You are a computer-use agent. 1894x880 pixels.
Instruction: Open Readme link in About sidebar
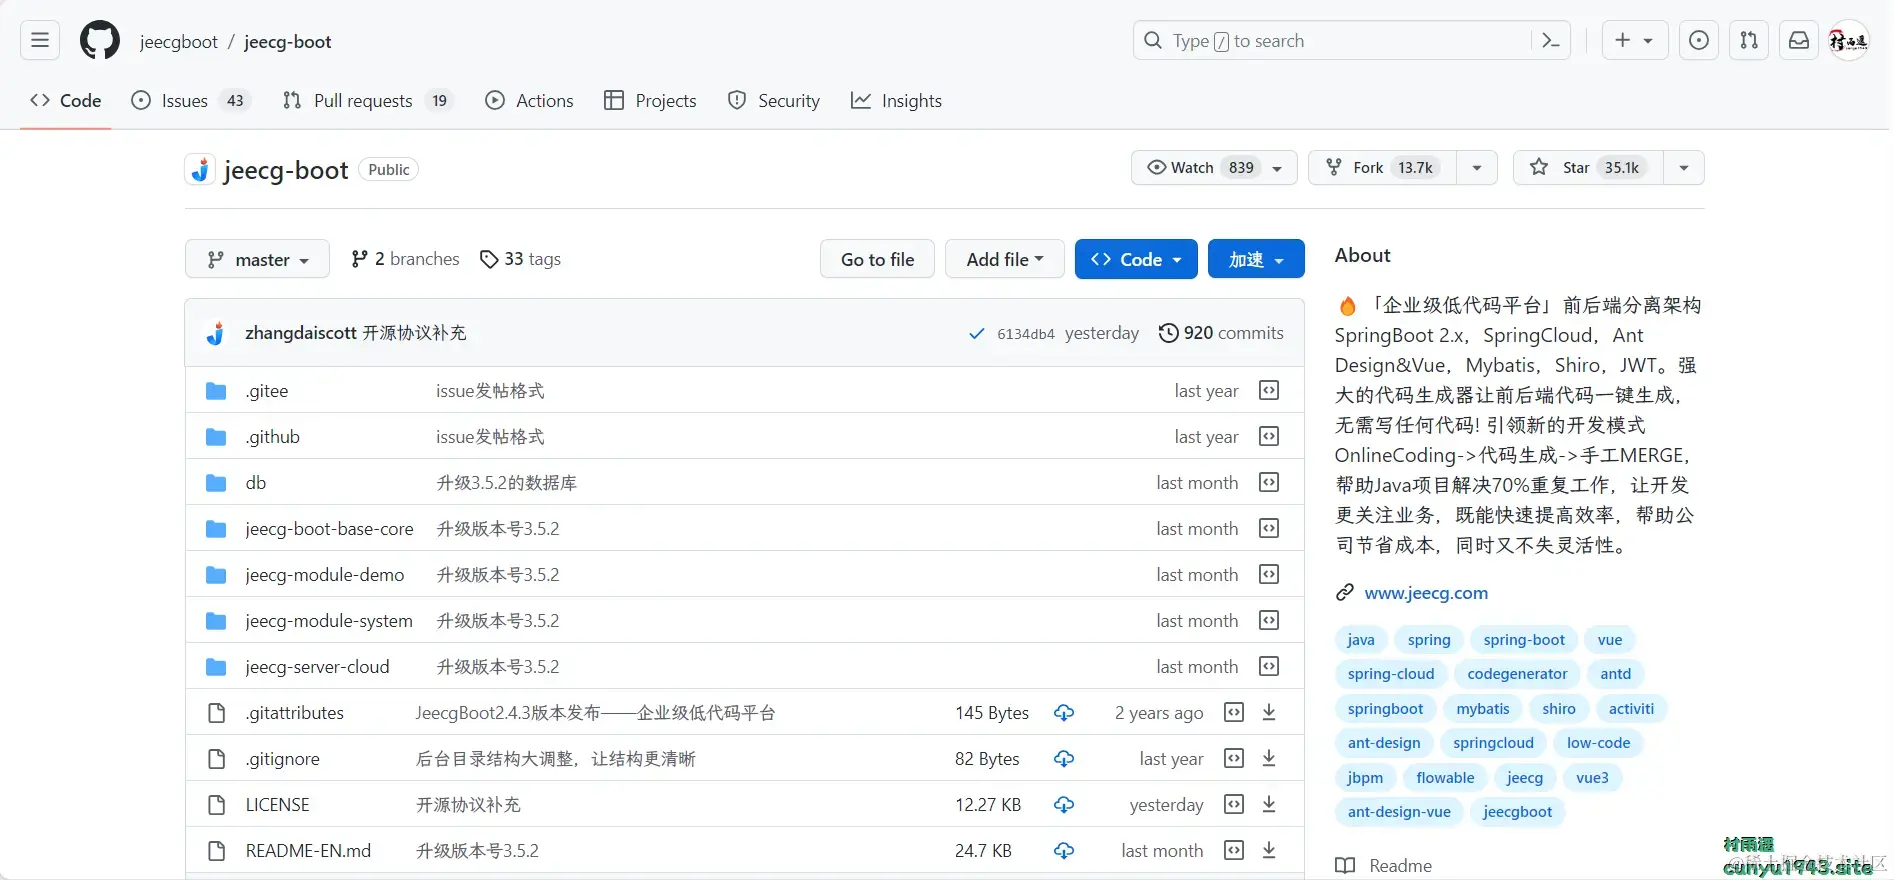click(1384, 866)
